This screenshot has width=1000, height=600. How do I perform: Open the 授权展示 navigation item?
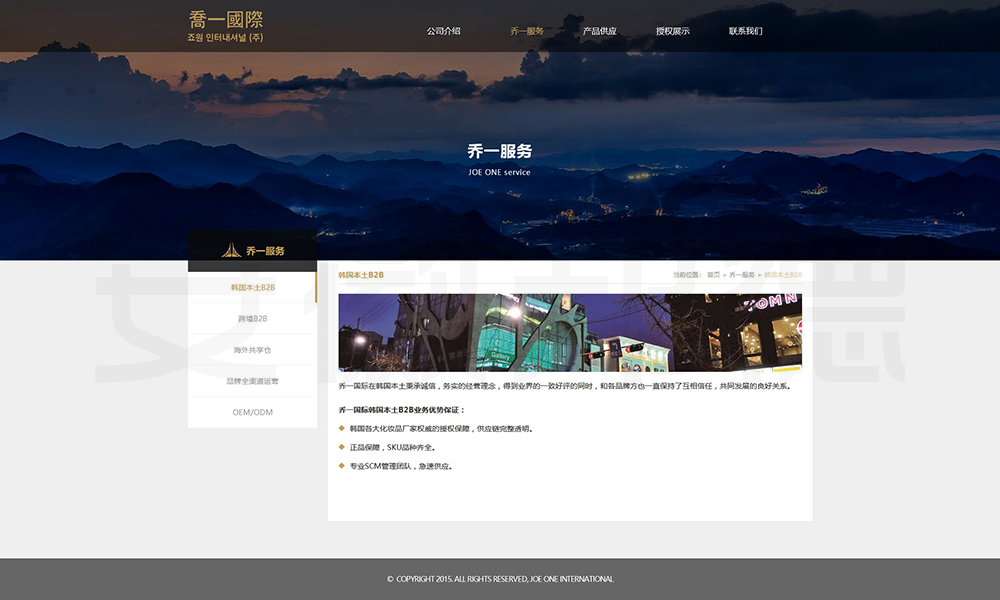(672, 31)
